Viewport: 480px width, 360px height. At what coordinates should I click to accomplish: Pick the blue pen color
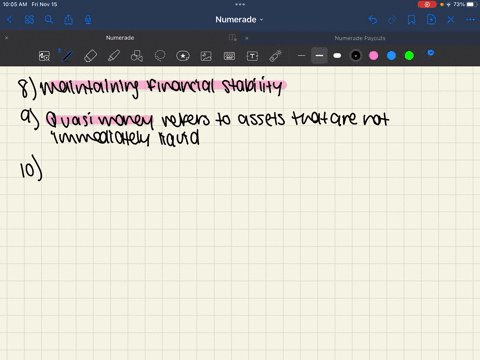[x=391, y=56]
